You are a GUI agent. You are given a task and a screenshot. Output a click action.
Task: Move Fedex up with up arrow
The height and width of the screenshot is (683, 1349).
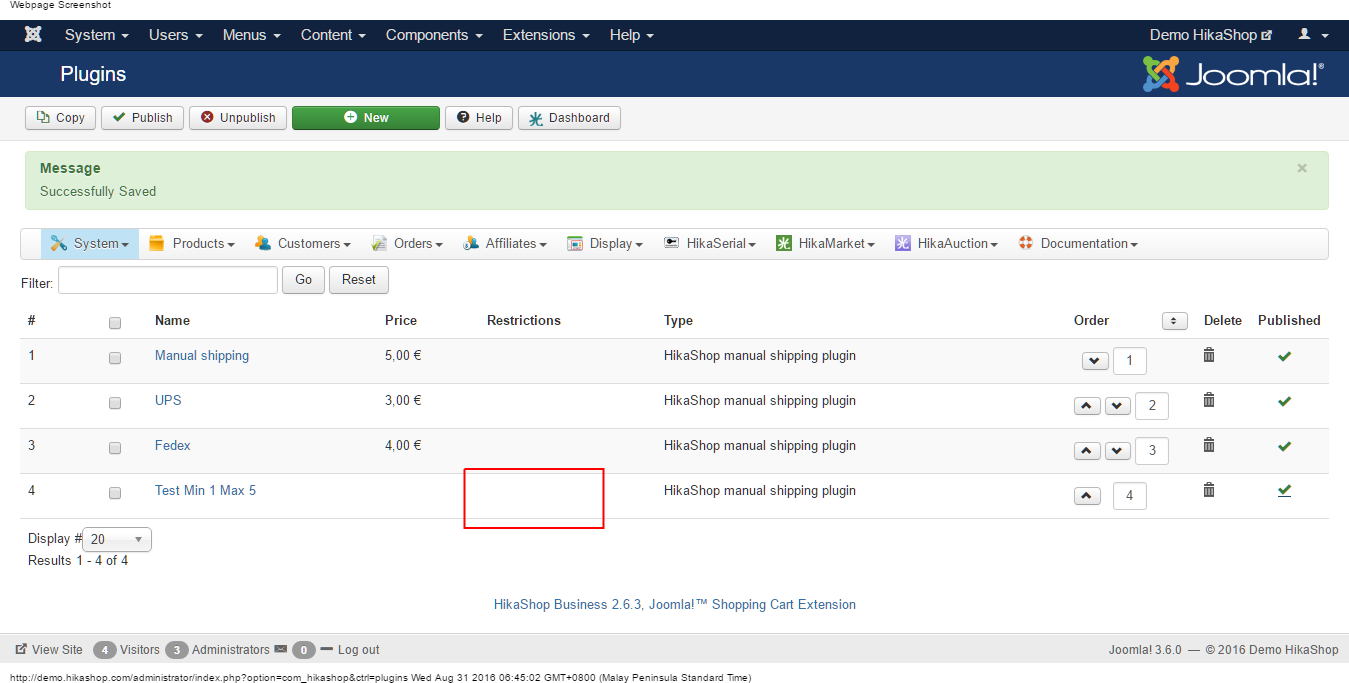tap(1087, 451)
